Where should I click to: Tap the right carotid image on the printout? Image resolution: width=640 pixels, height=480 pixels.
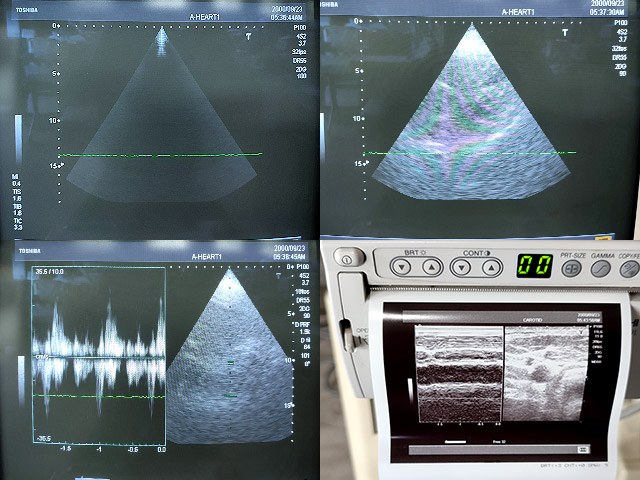547,373
